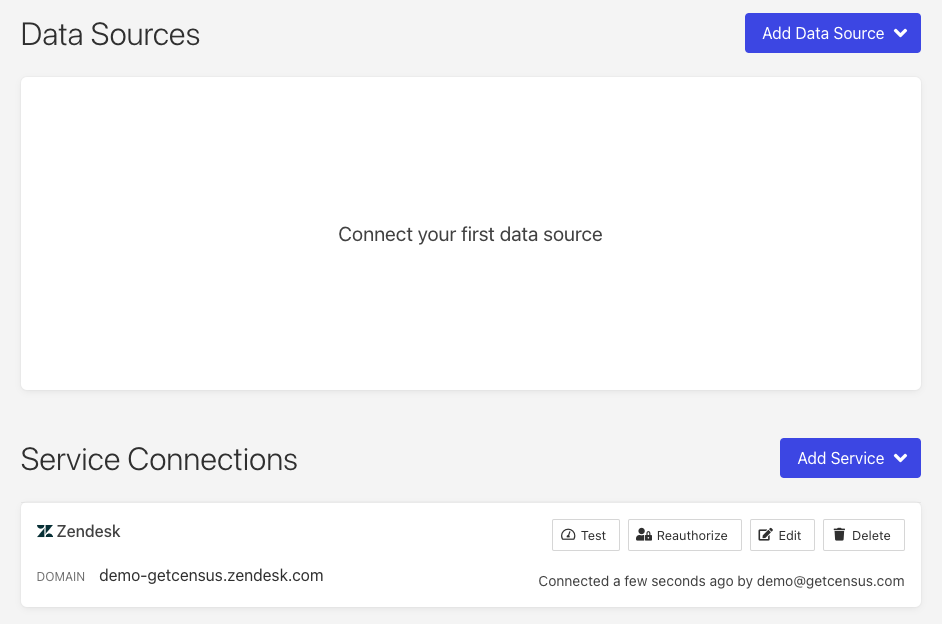Select the demo-getcensus.zendesk.com domain text
Image resolution: width=942 pixels, height=624 pixels.
[211, 576]
